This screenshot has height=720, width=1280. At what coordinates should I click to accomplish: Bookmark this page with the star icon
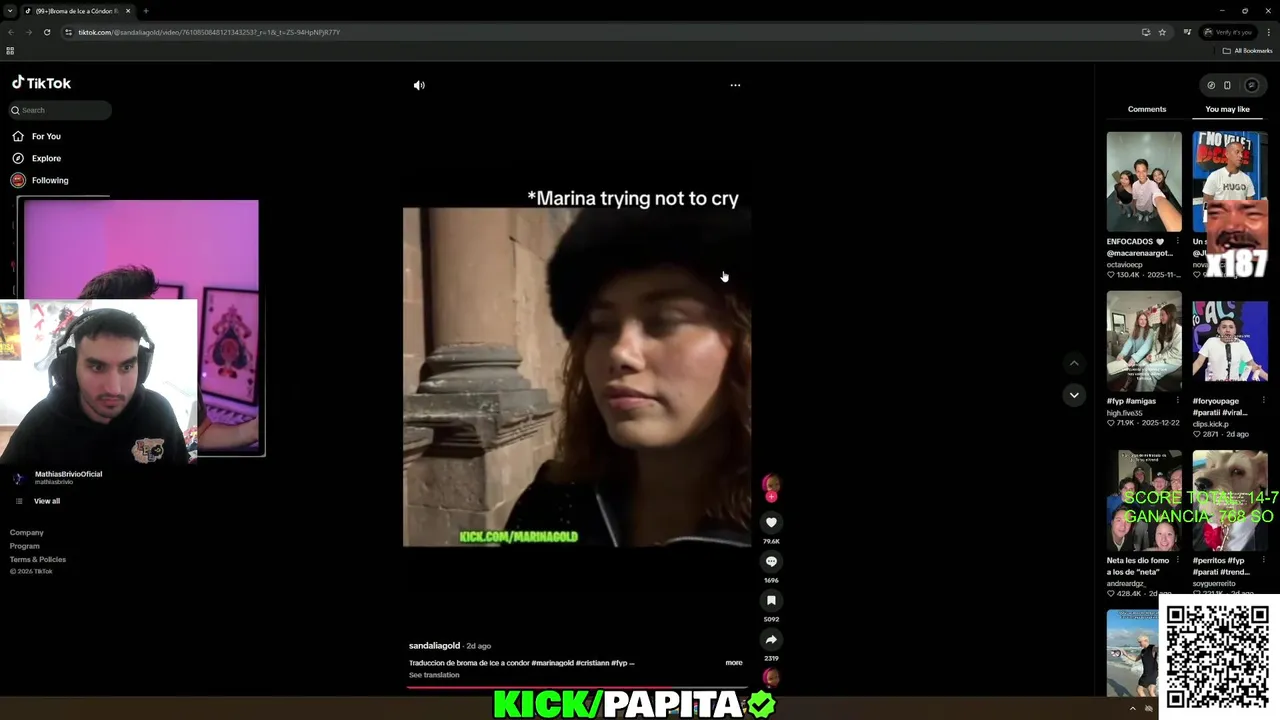1162,32
